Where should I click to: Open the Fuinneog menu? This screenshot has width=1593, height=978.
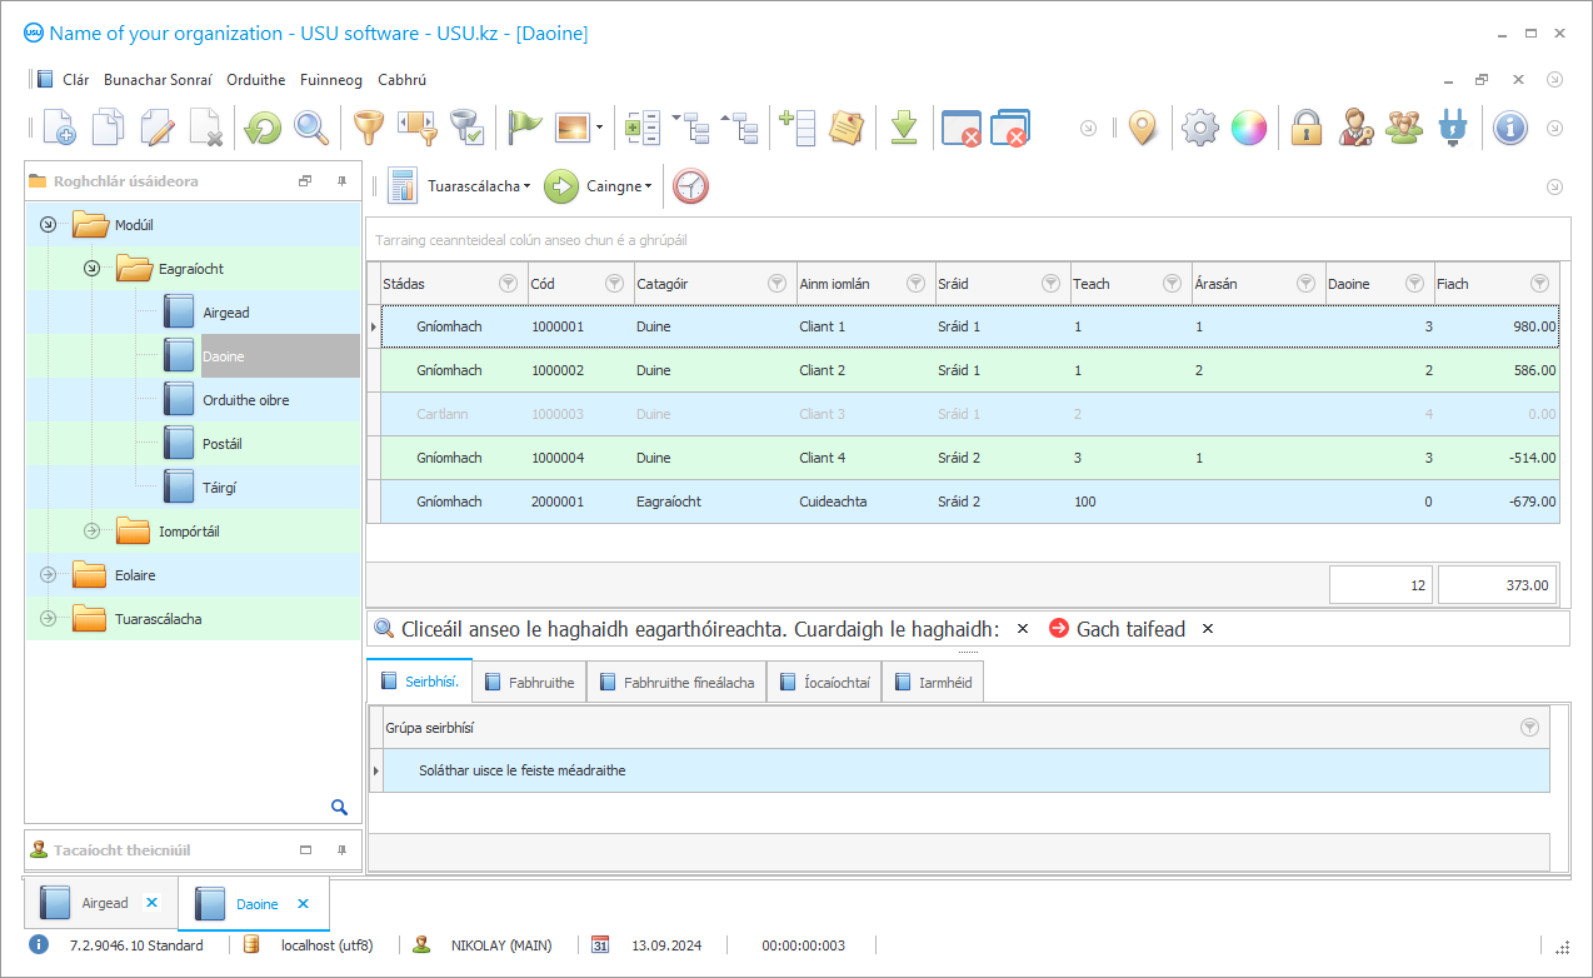(331, 80)
